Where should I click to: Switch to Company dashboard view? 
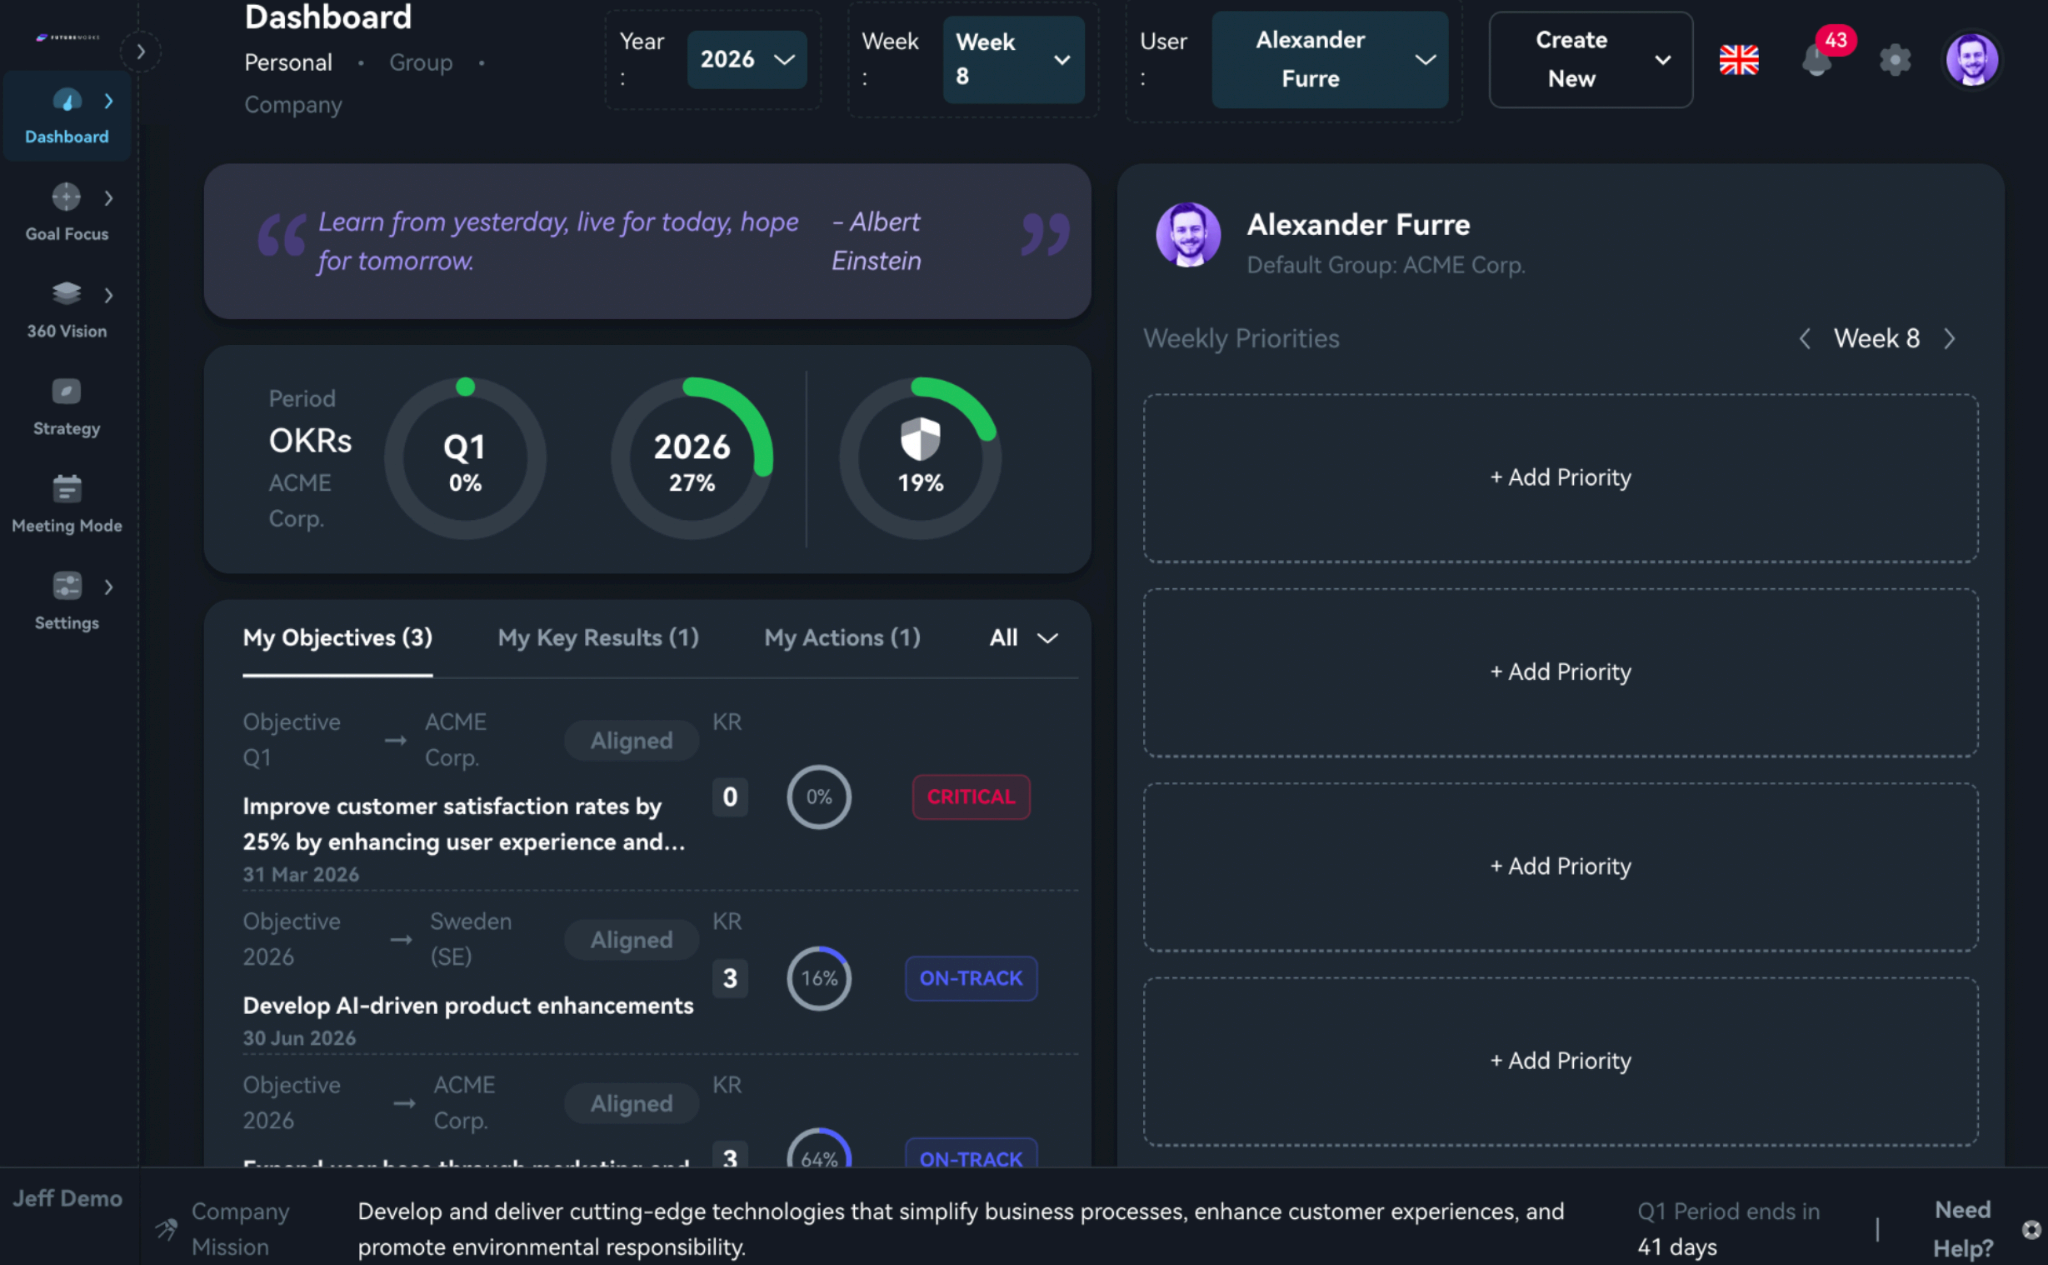[293, 104]
